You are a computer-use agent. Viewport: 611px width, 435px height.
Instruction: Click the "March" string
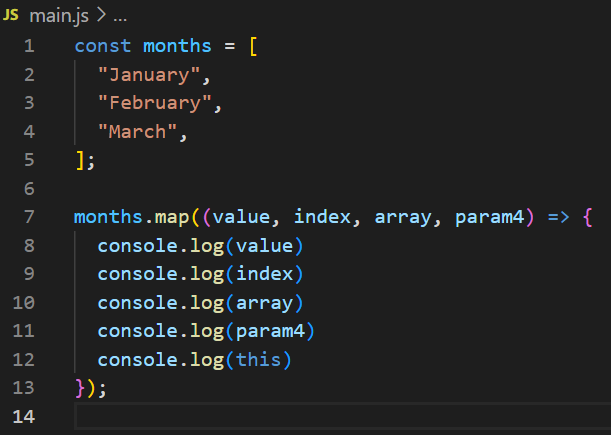[138, 131]
